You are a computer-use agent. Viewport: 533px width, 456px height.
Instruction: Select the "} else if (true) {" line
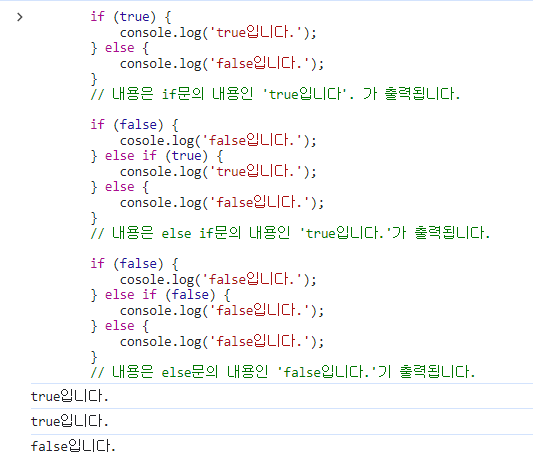(157, 156)
